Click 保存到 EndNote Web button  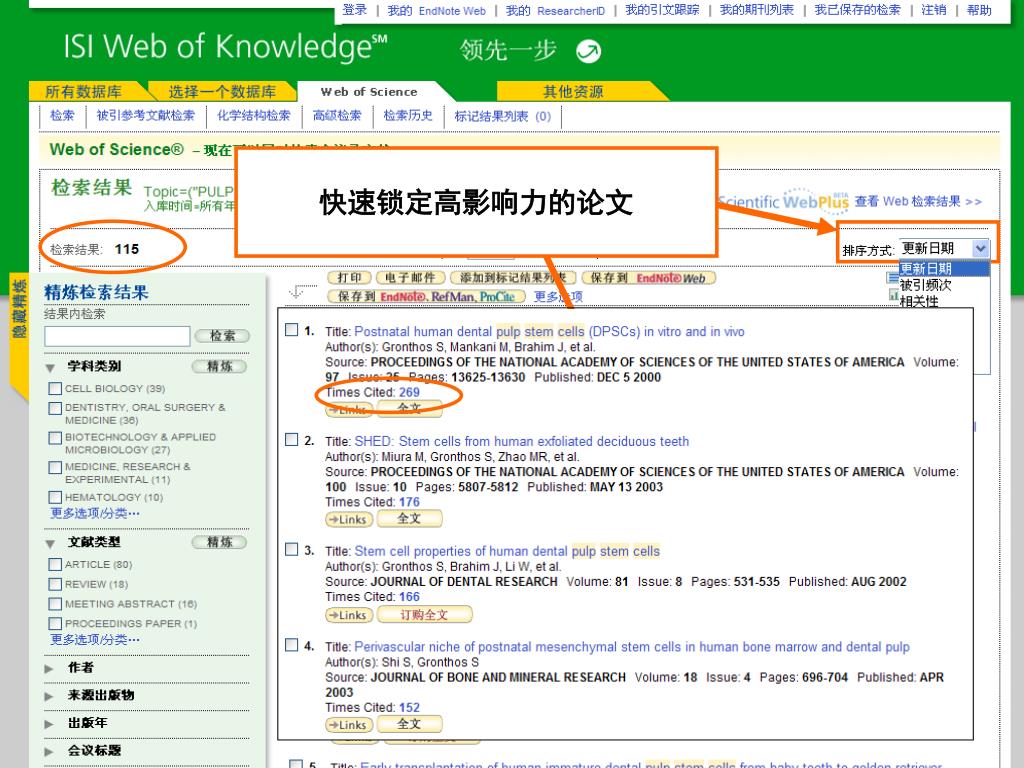pyautogui.click(x=648, y=278)
